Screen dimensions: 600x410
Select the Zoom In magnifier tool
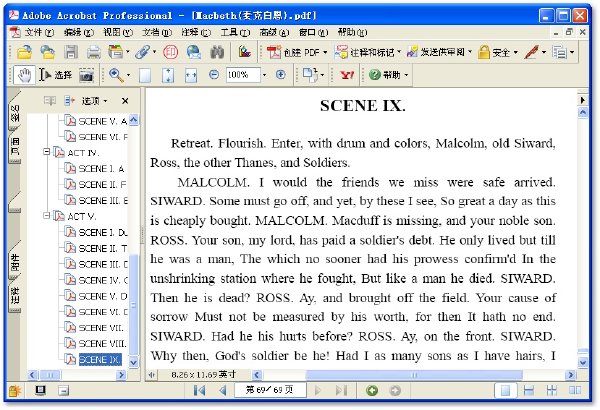point(116,75)
